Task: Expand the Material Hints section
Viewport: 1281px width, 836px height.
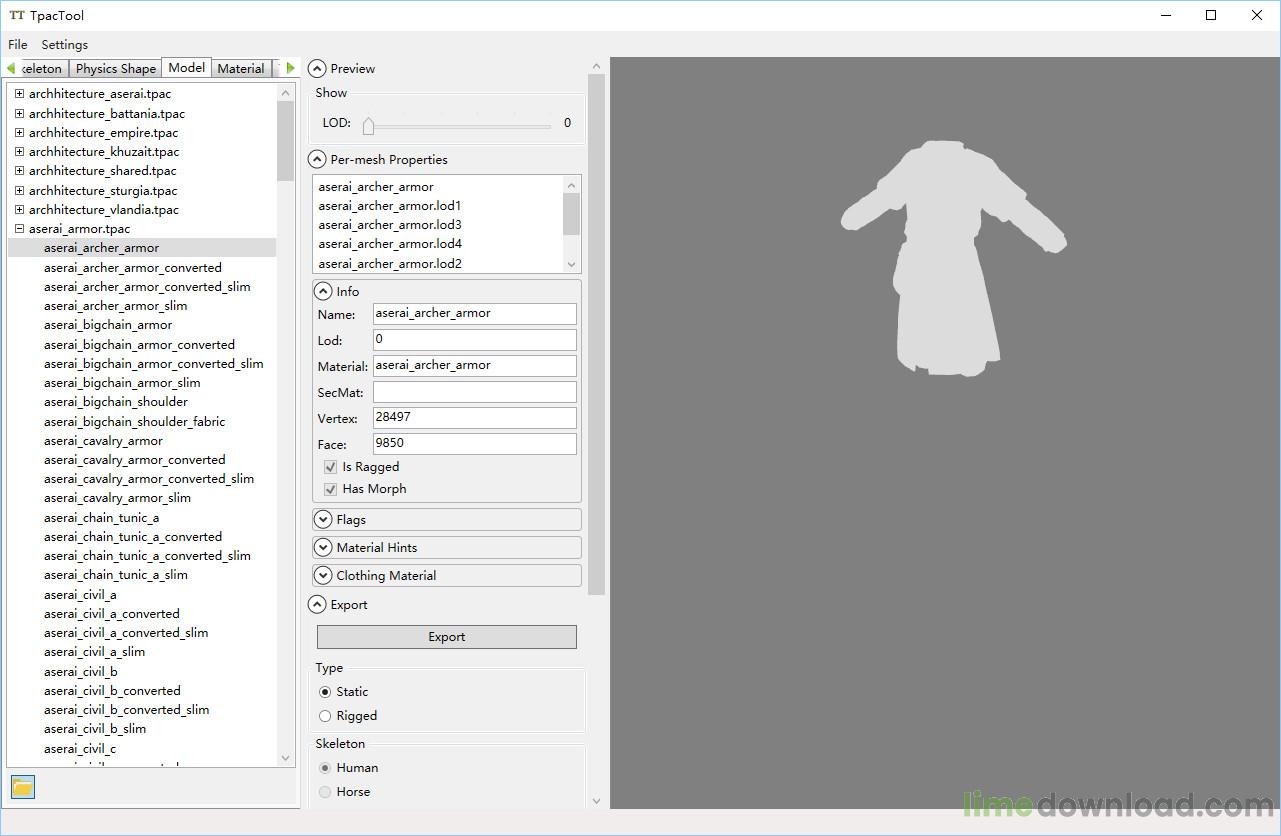Action: pos(323,548)
